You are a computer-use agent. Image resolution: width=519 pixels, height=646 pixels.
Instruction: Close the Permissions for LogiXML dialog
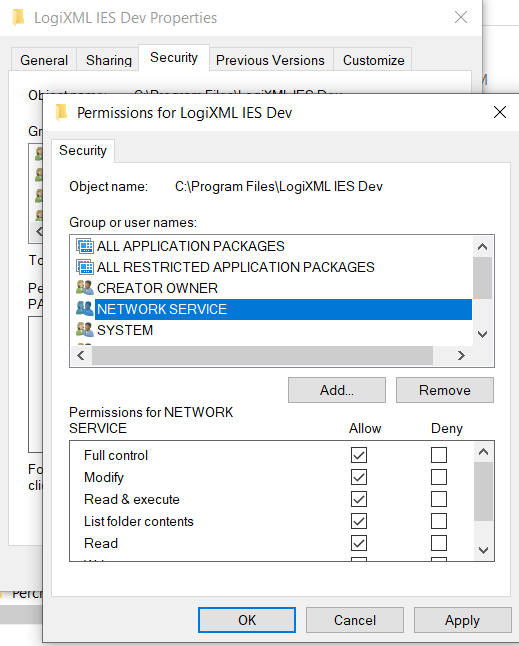[500, 112]
